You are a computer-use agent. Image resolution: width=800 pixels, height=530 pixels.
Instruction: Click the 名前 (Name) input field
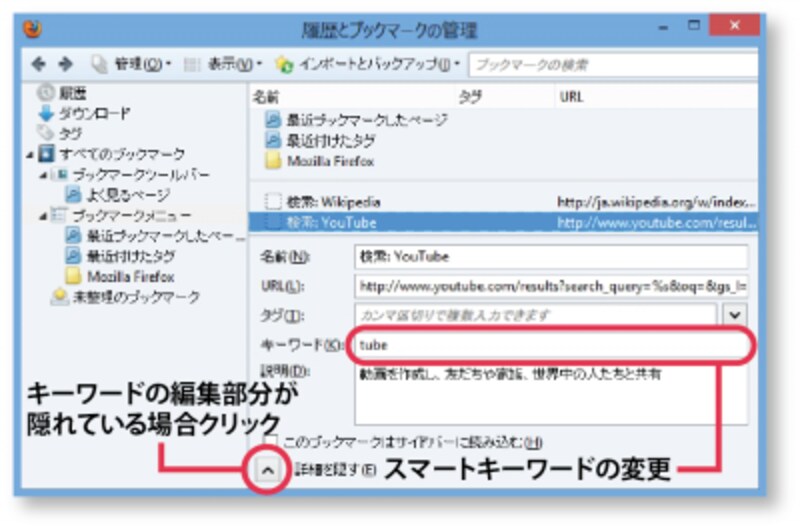tap(551, 257)
